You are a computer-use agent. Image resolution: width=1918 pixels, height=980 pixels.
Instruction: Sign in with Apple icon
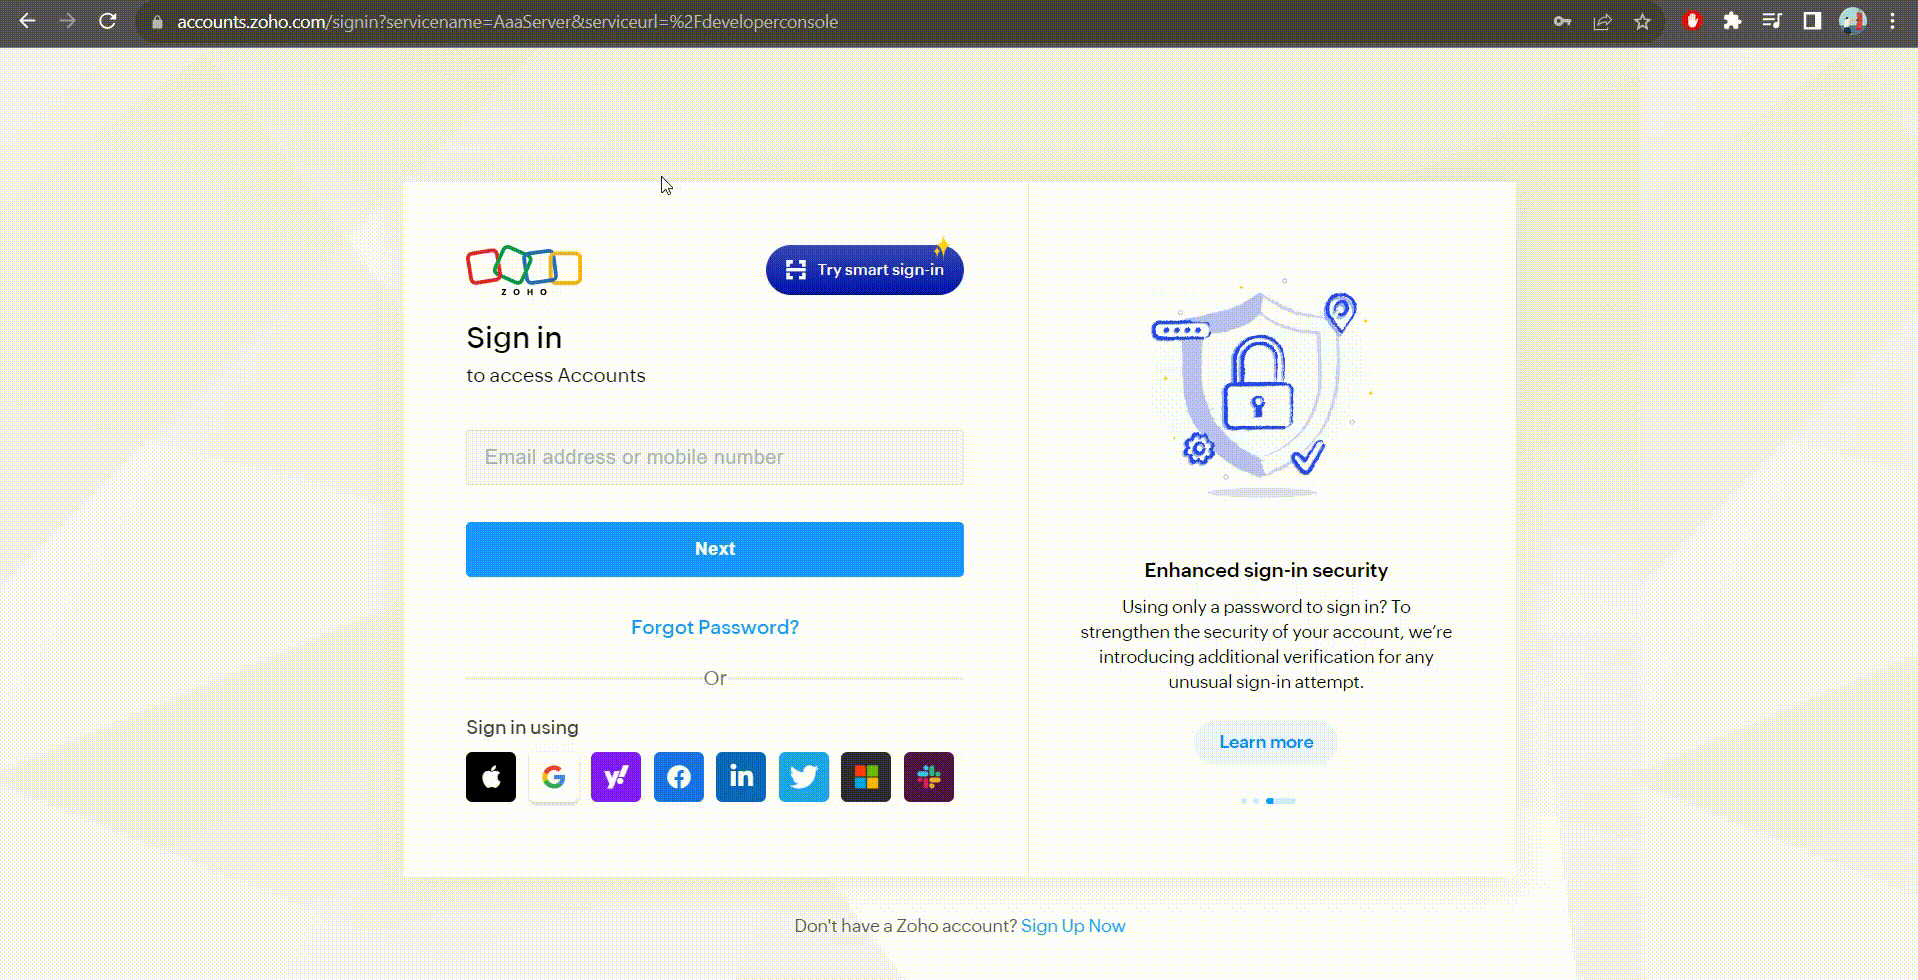(491, 777)
